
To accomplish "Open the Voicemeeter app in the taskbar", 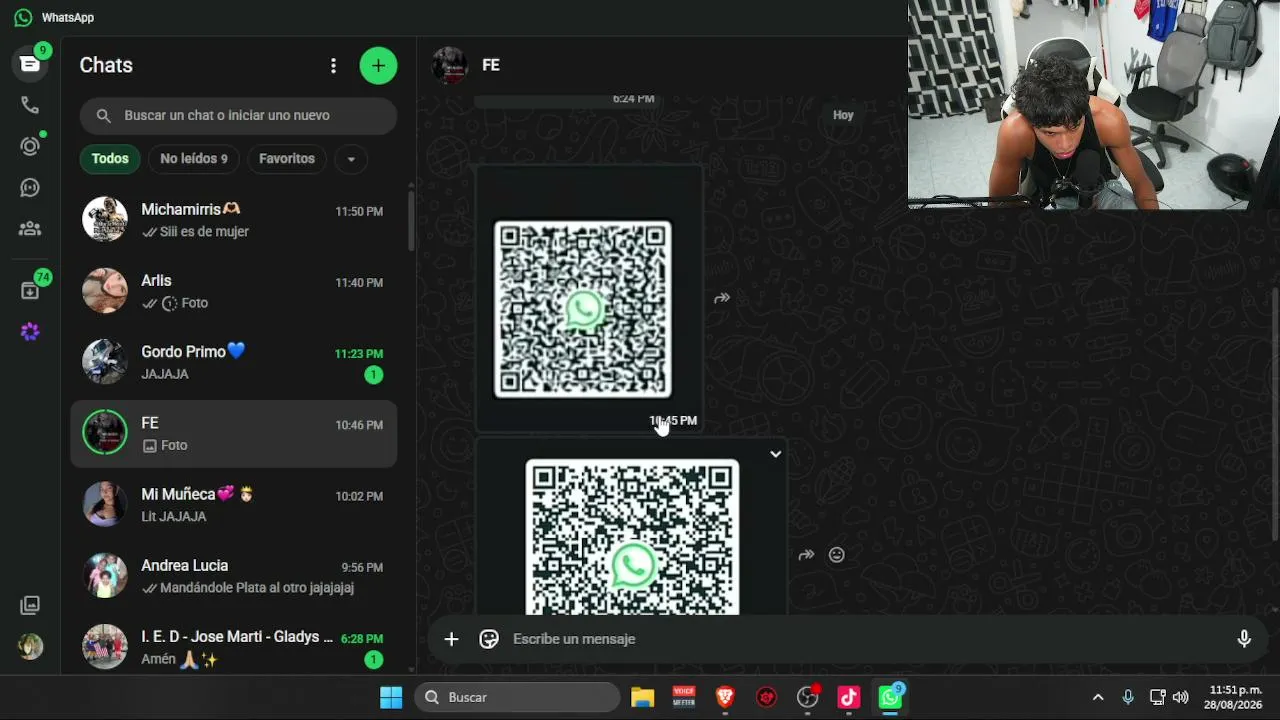I will [x=684, y=697].
